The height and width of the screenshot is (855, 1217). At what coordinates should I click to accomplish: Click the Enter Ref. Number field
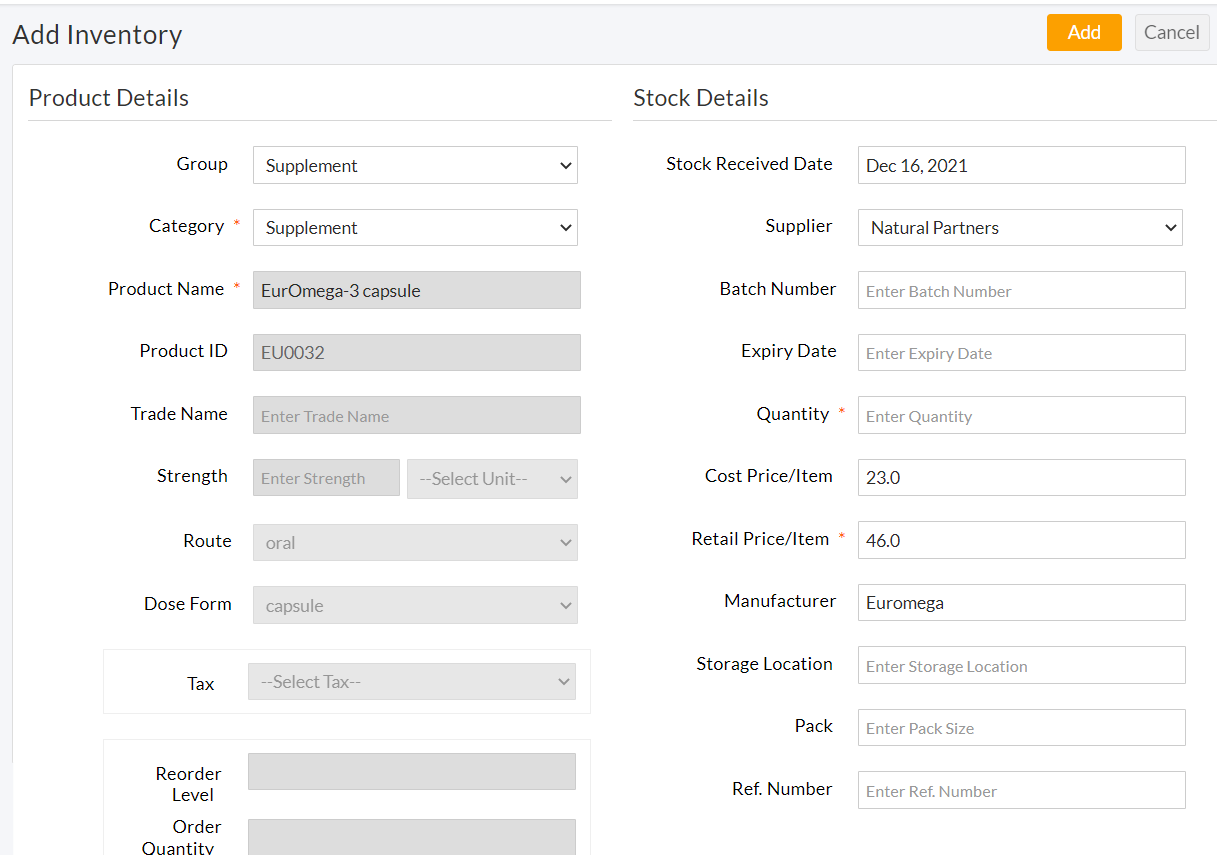[1020, 790]
